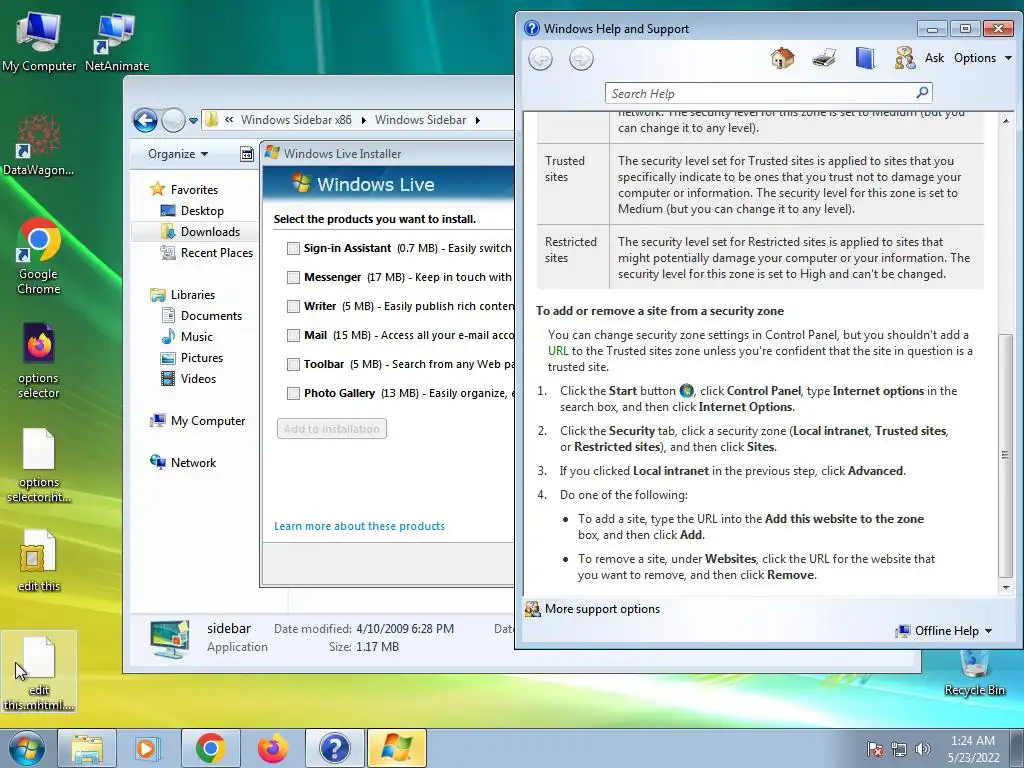Click the search magnifier in Help
The width and height of the screenshot is (1024, 768).
[x=922, y=93]
